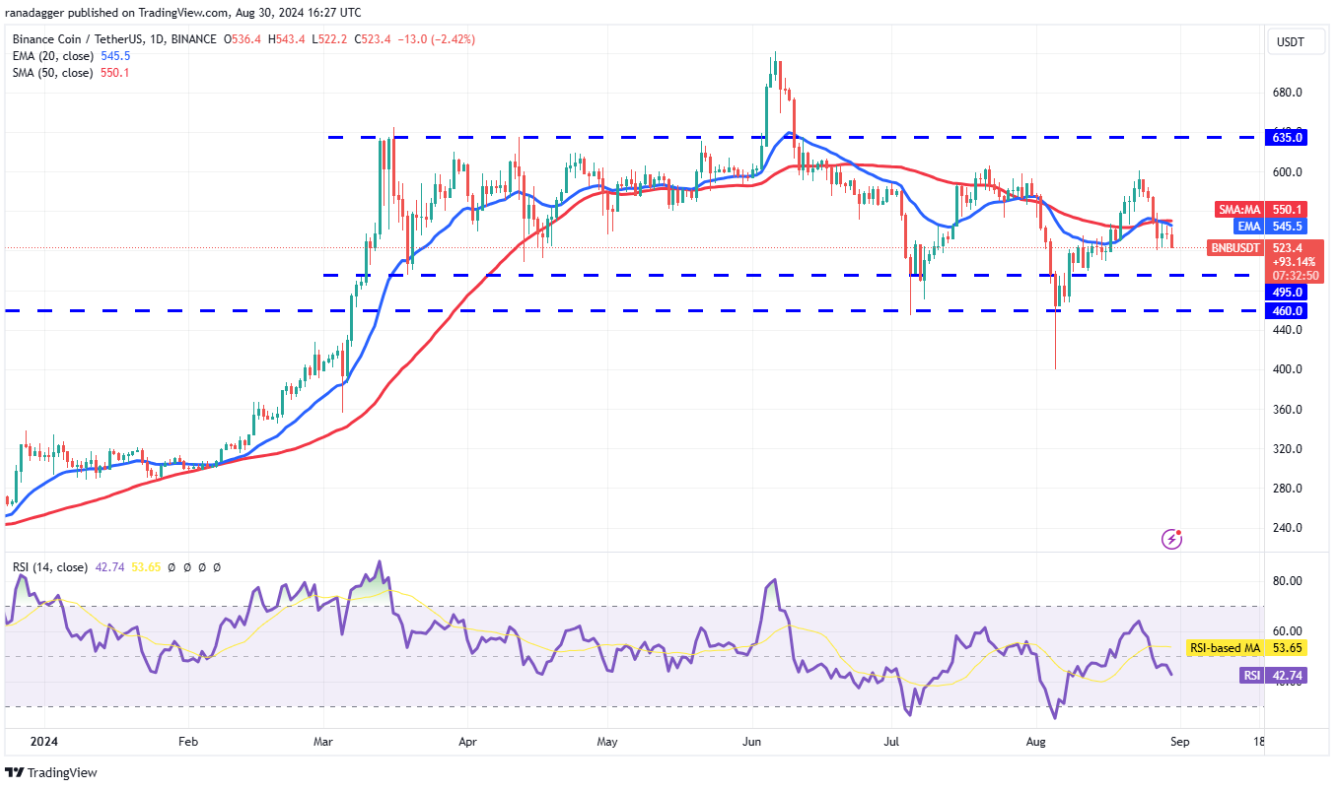Click the TradingView logo

tap(51, 773)
